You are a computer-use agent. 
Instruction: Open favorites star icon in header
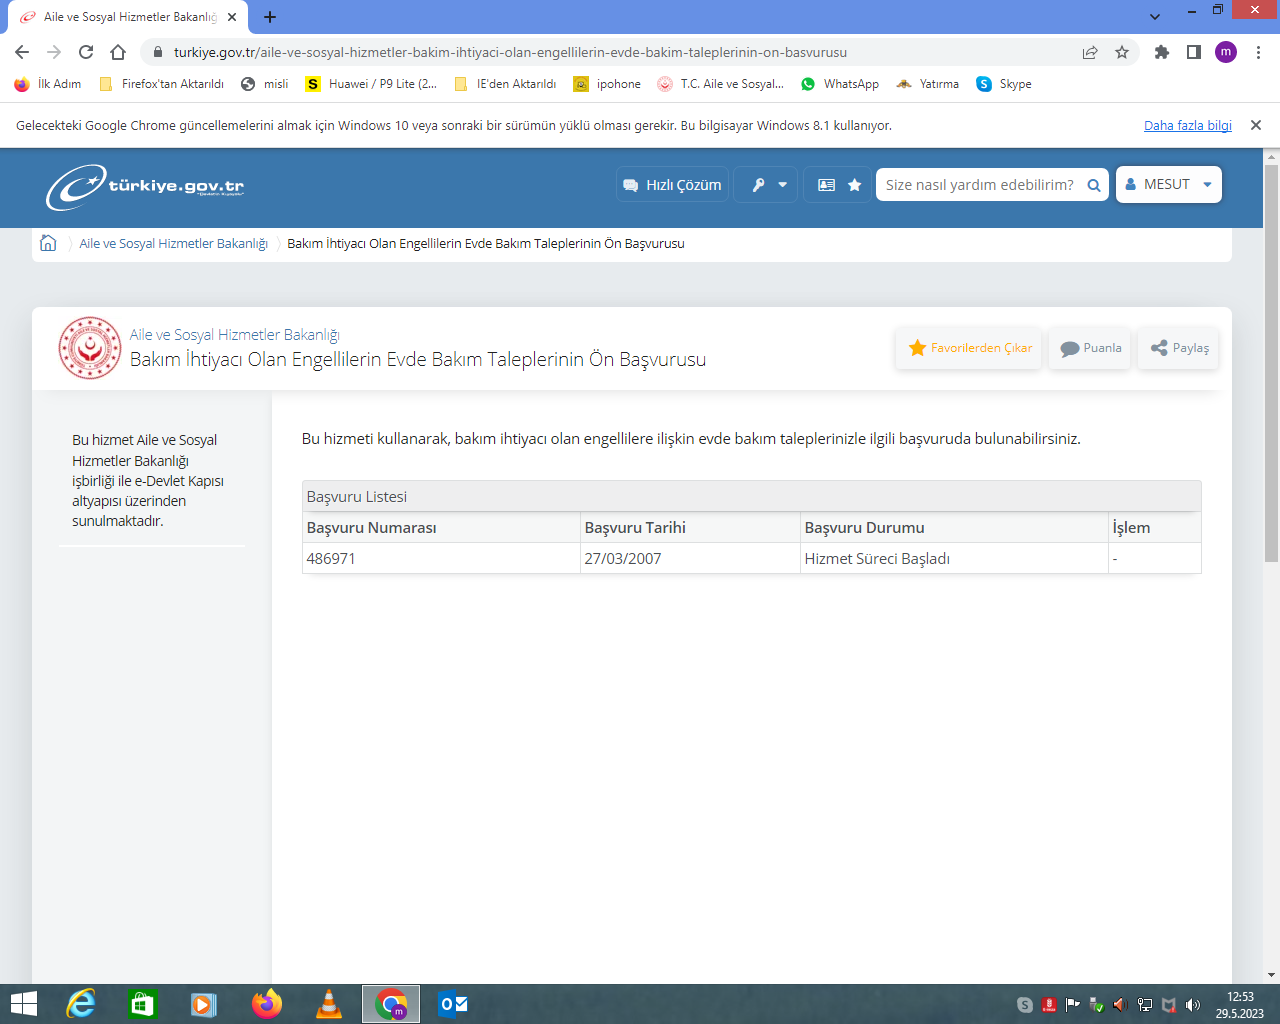(854, 185)
